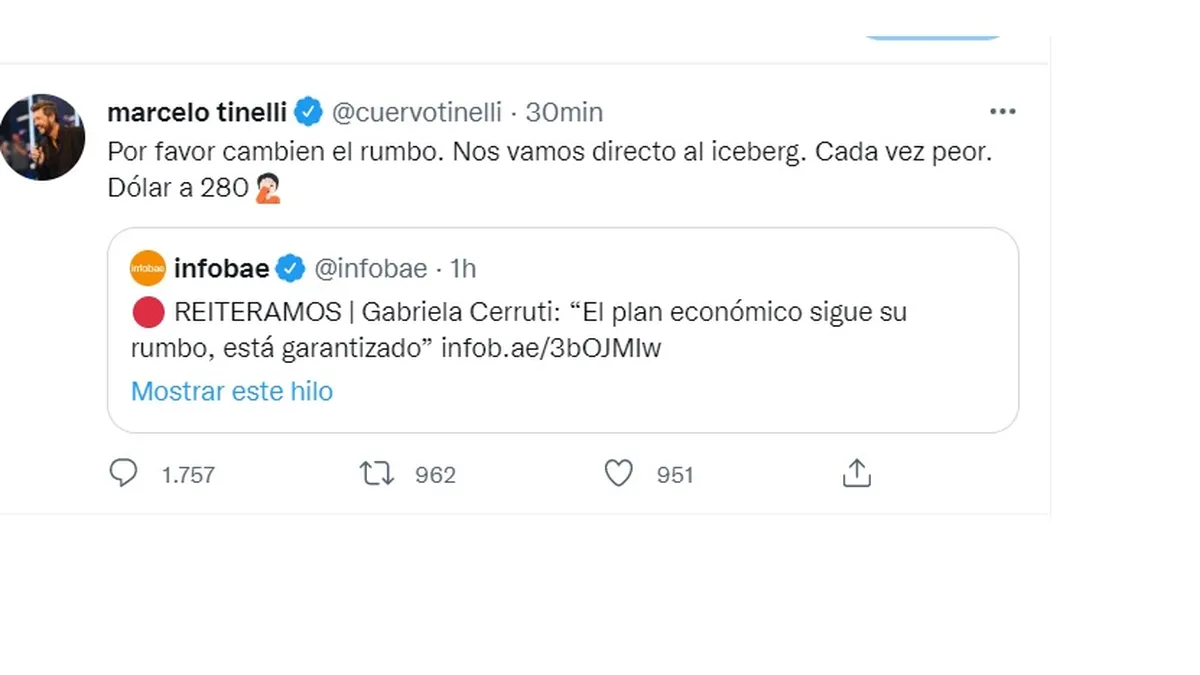Image resolution: width=1200 pixels, height=675 pixels.
Task: Click the reply speech bubble icon
Action: [x=123, y=473]
